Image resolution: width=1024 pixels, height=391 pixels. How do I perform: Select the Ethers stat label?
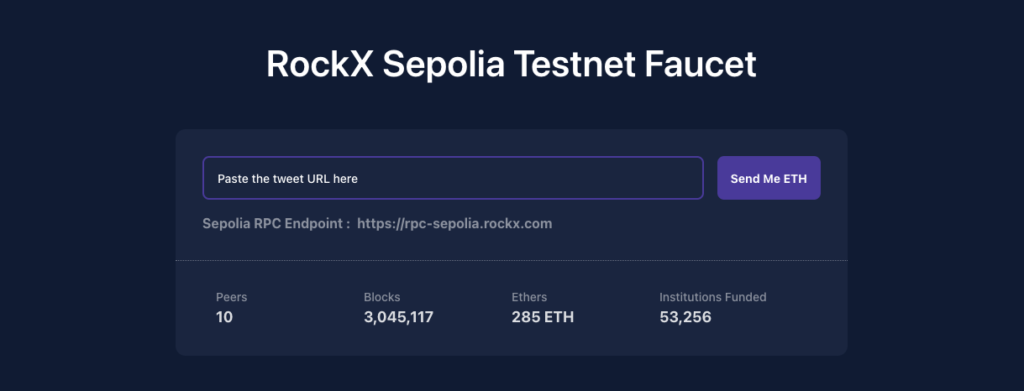click(529, 297)
